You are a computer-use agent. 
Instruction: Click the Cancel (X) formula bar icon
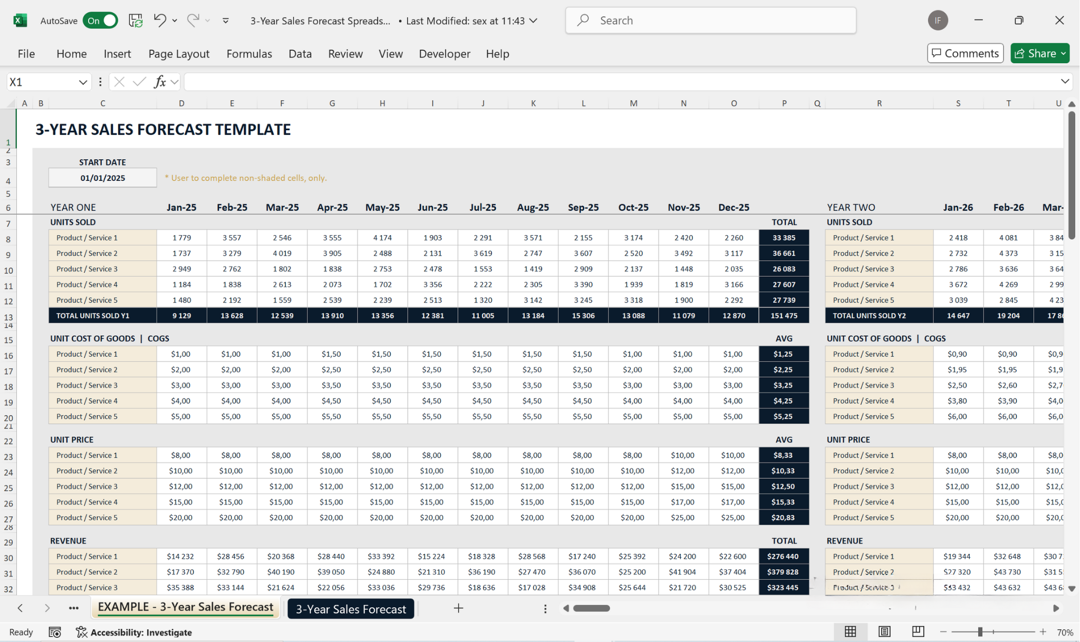point(118,82)
